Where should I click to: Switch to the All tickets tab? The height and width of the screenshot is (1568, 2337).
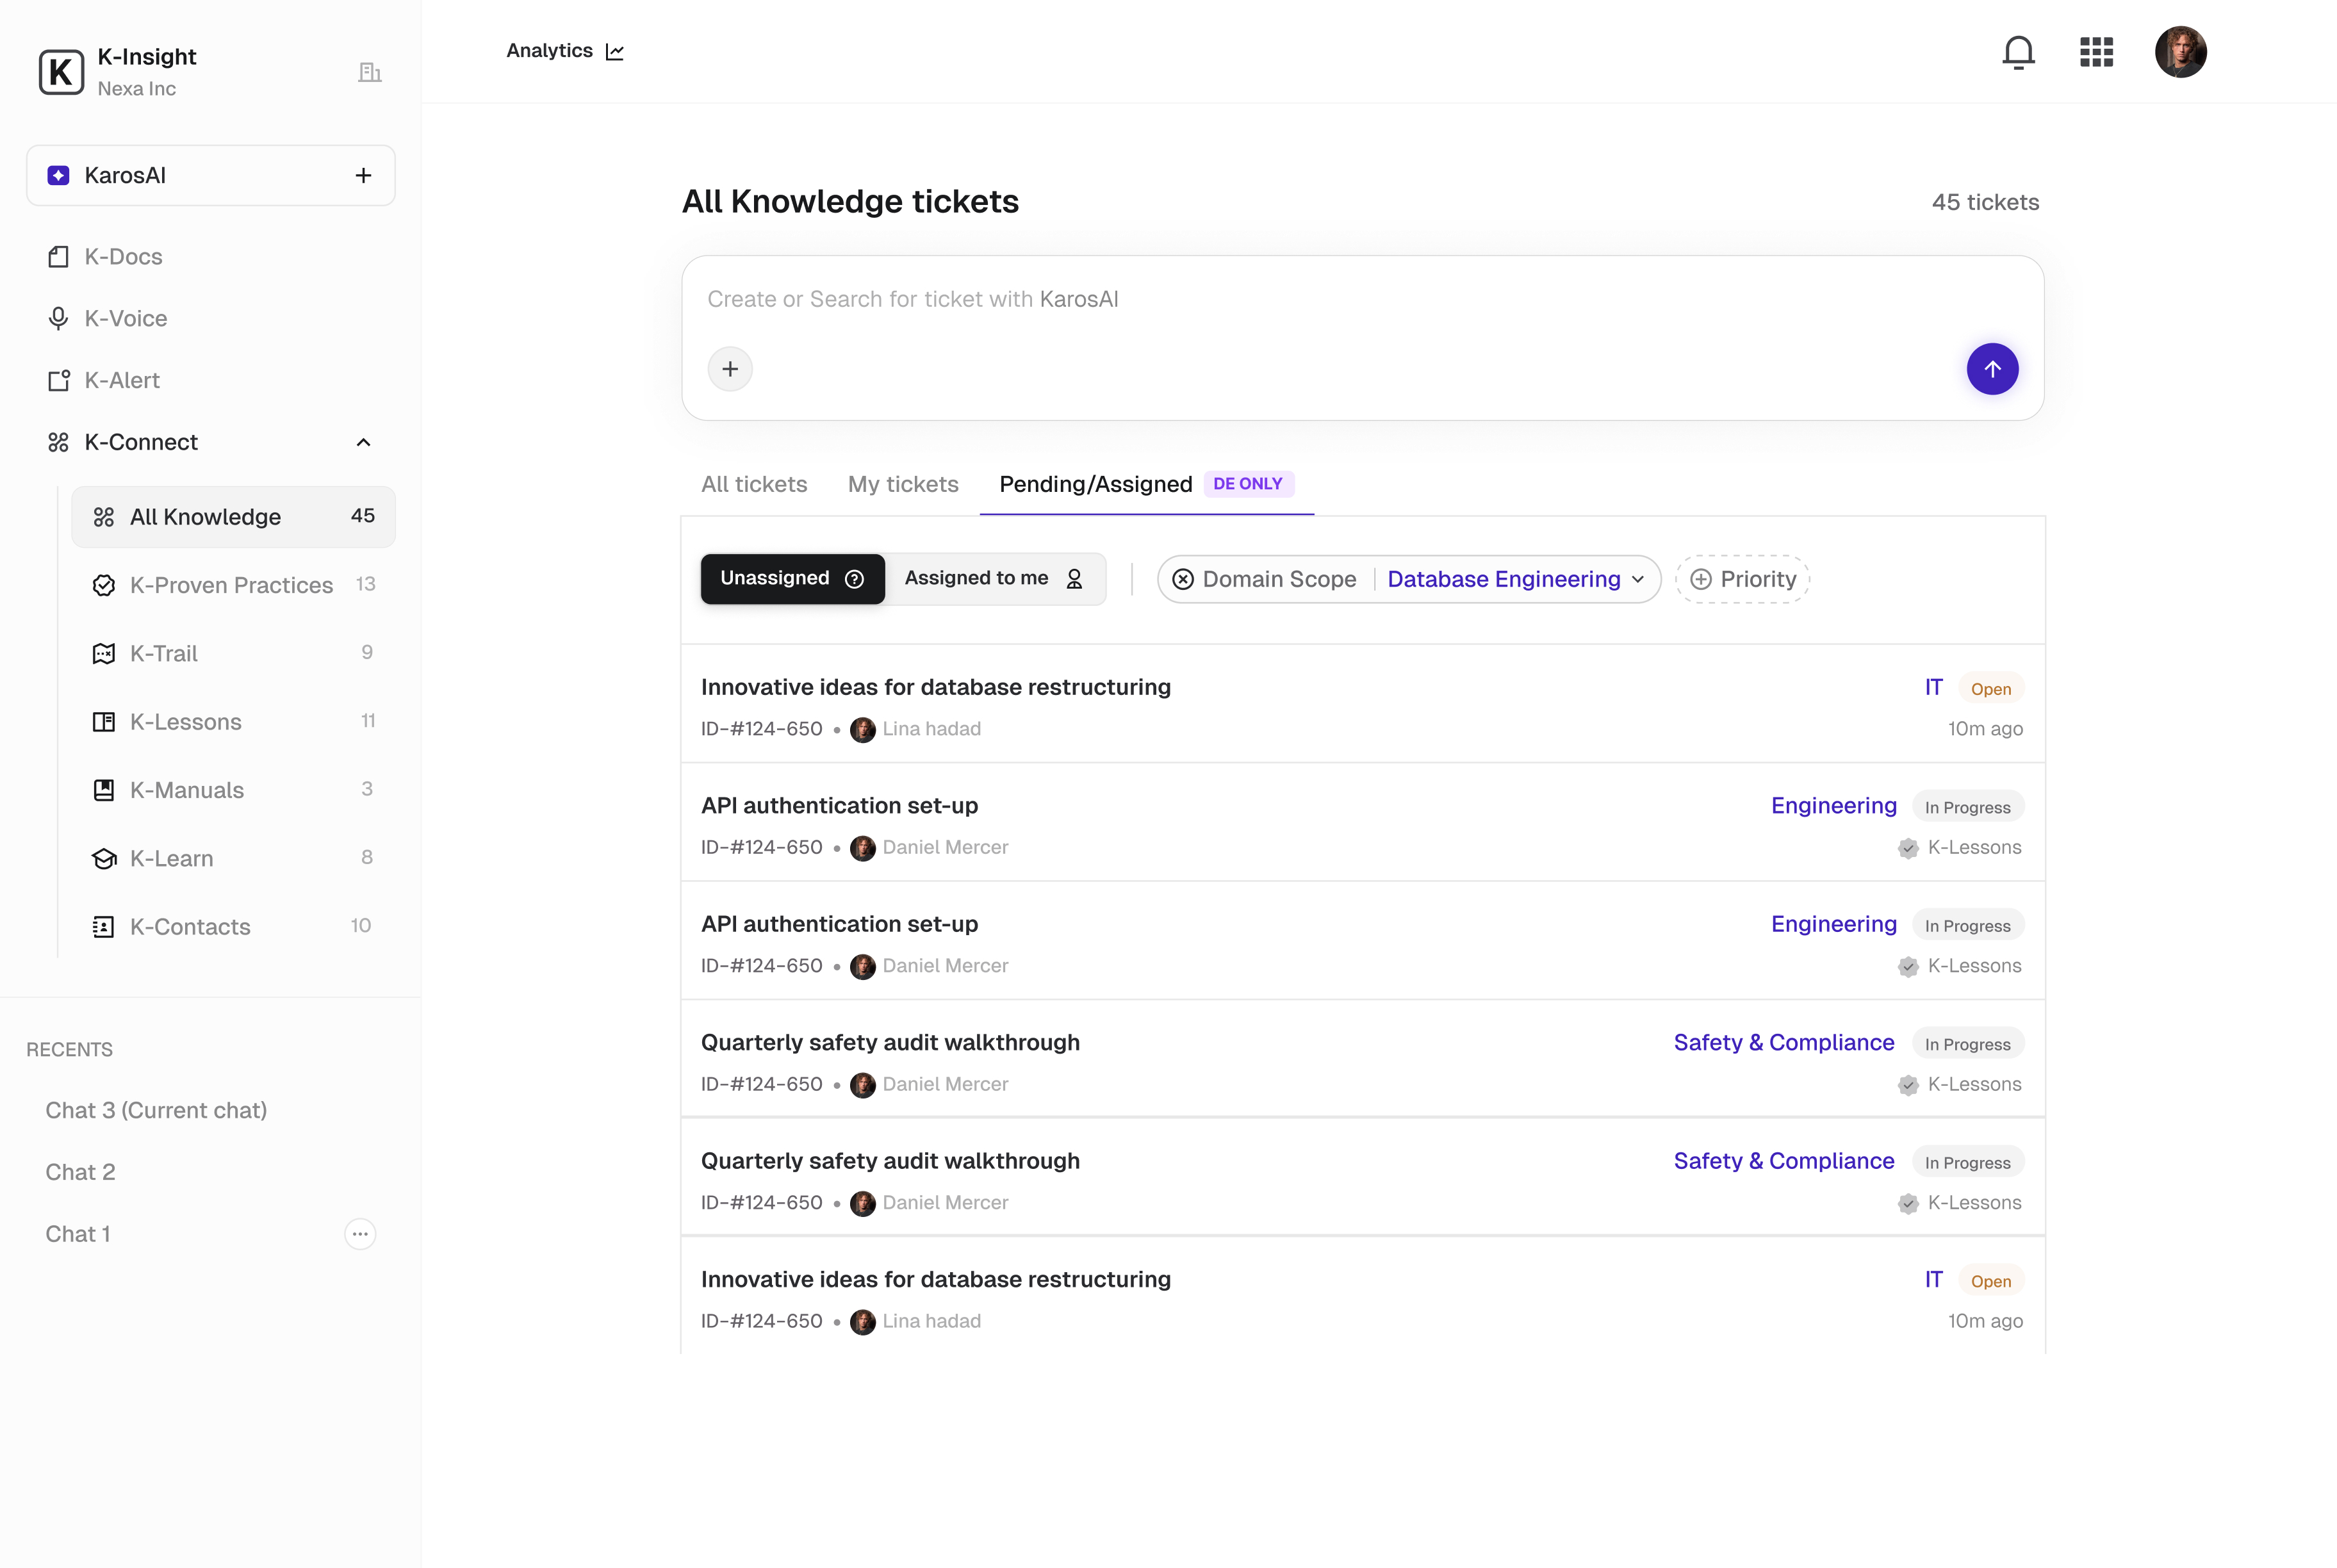pos(754,485)
